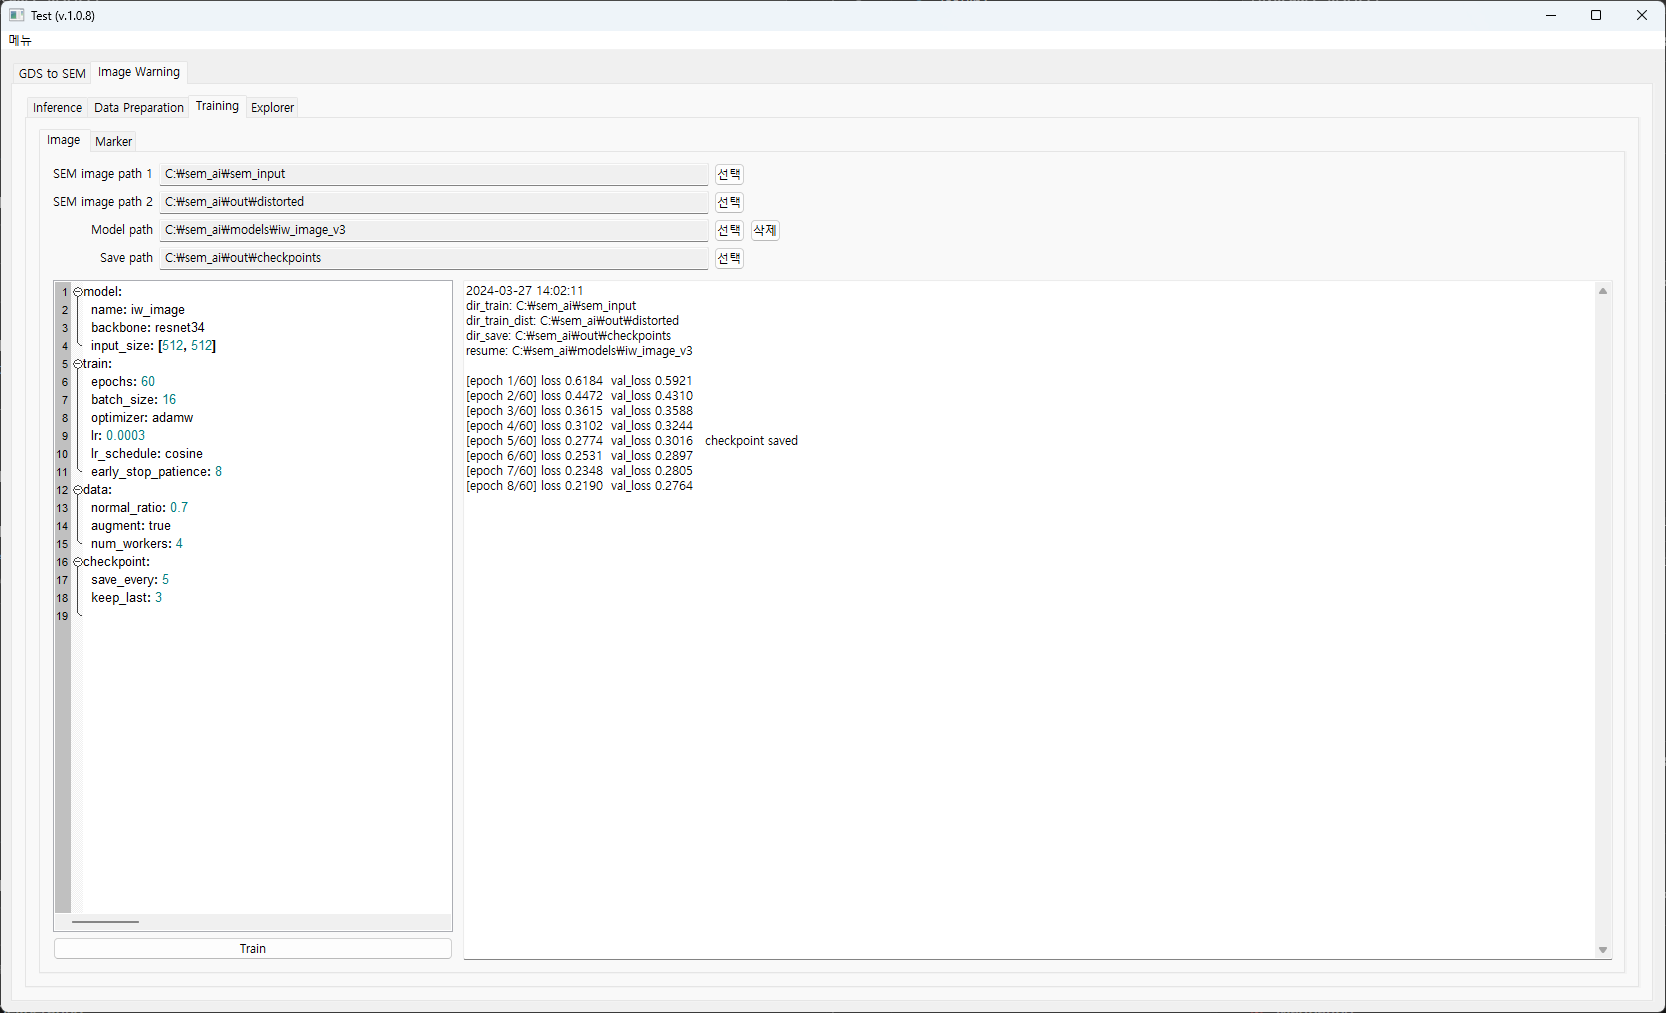Go to the Explorer tab
Screen dimensions: 1666x1013
coord(272,108)
